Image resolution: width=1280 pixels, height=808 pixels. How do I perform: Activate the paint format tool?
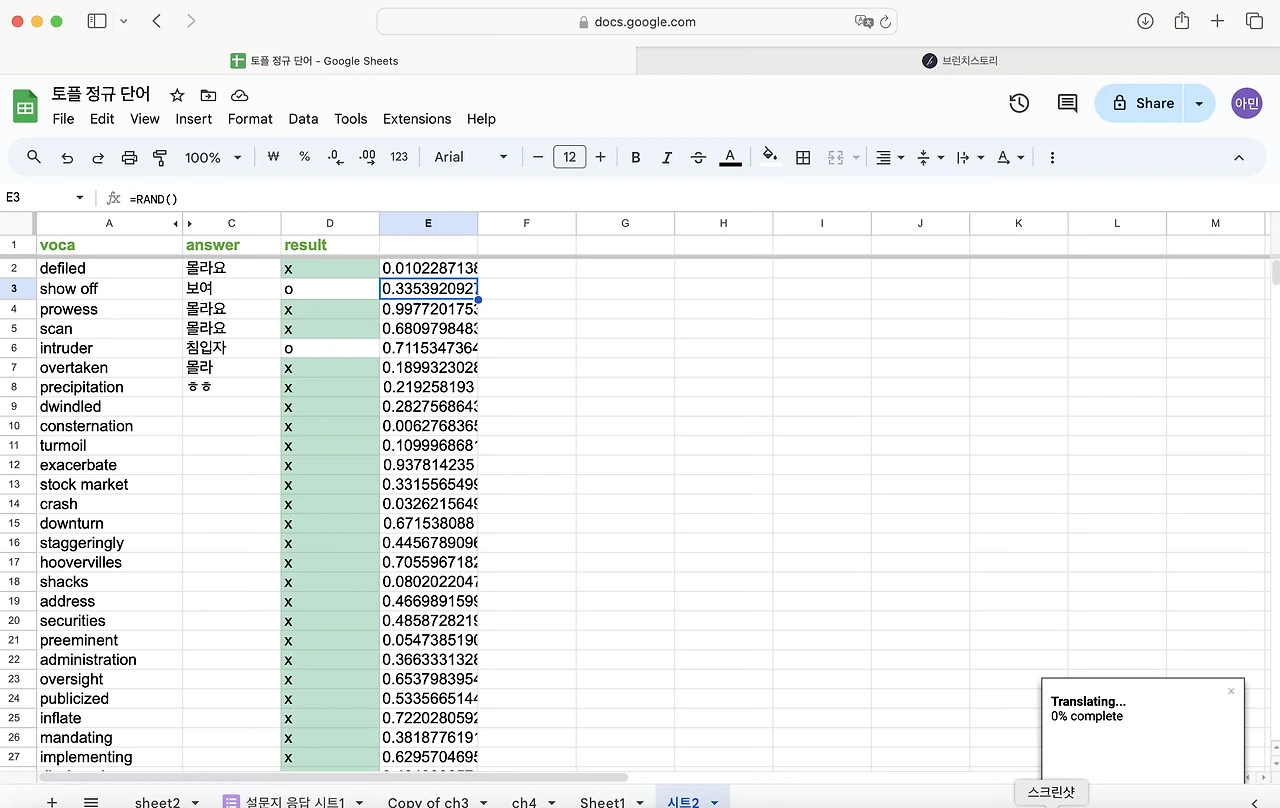160,157
